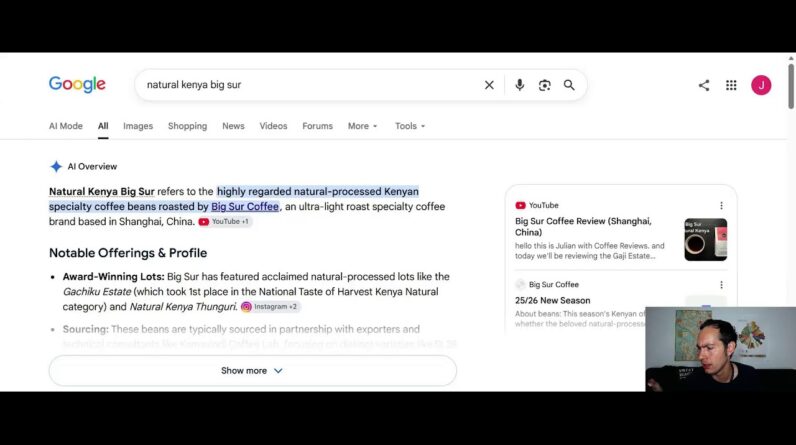Switch to AI Mode tab

pyautogui.click(x=65, y=126)
